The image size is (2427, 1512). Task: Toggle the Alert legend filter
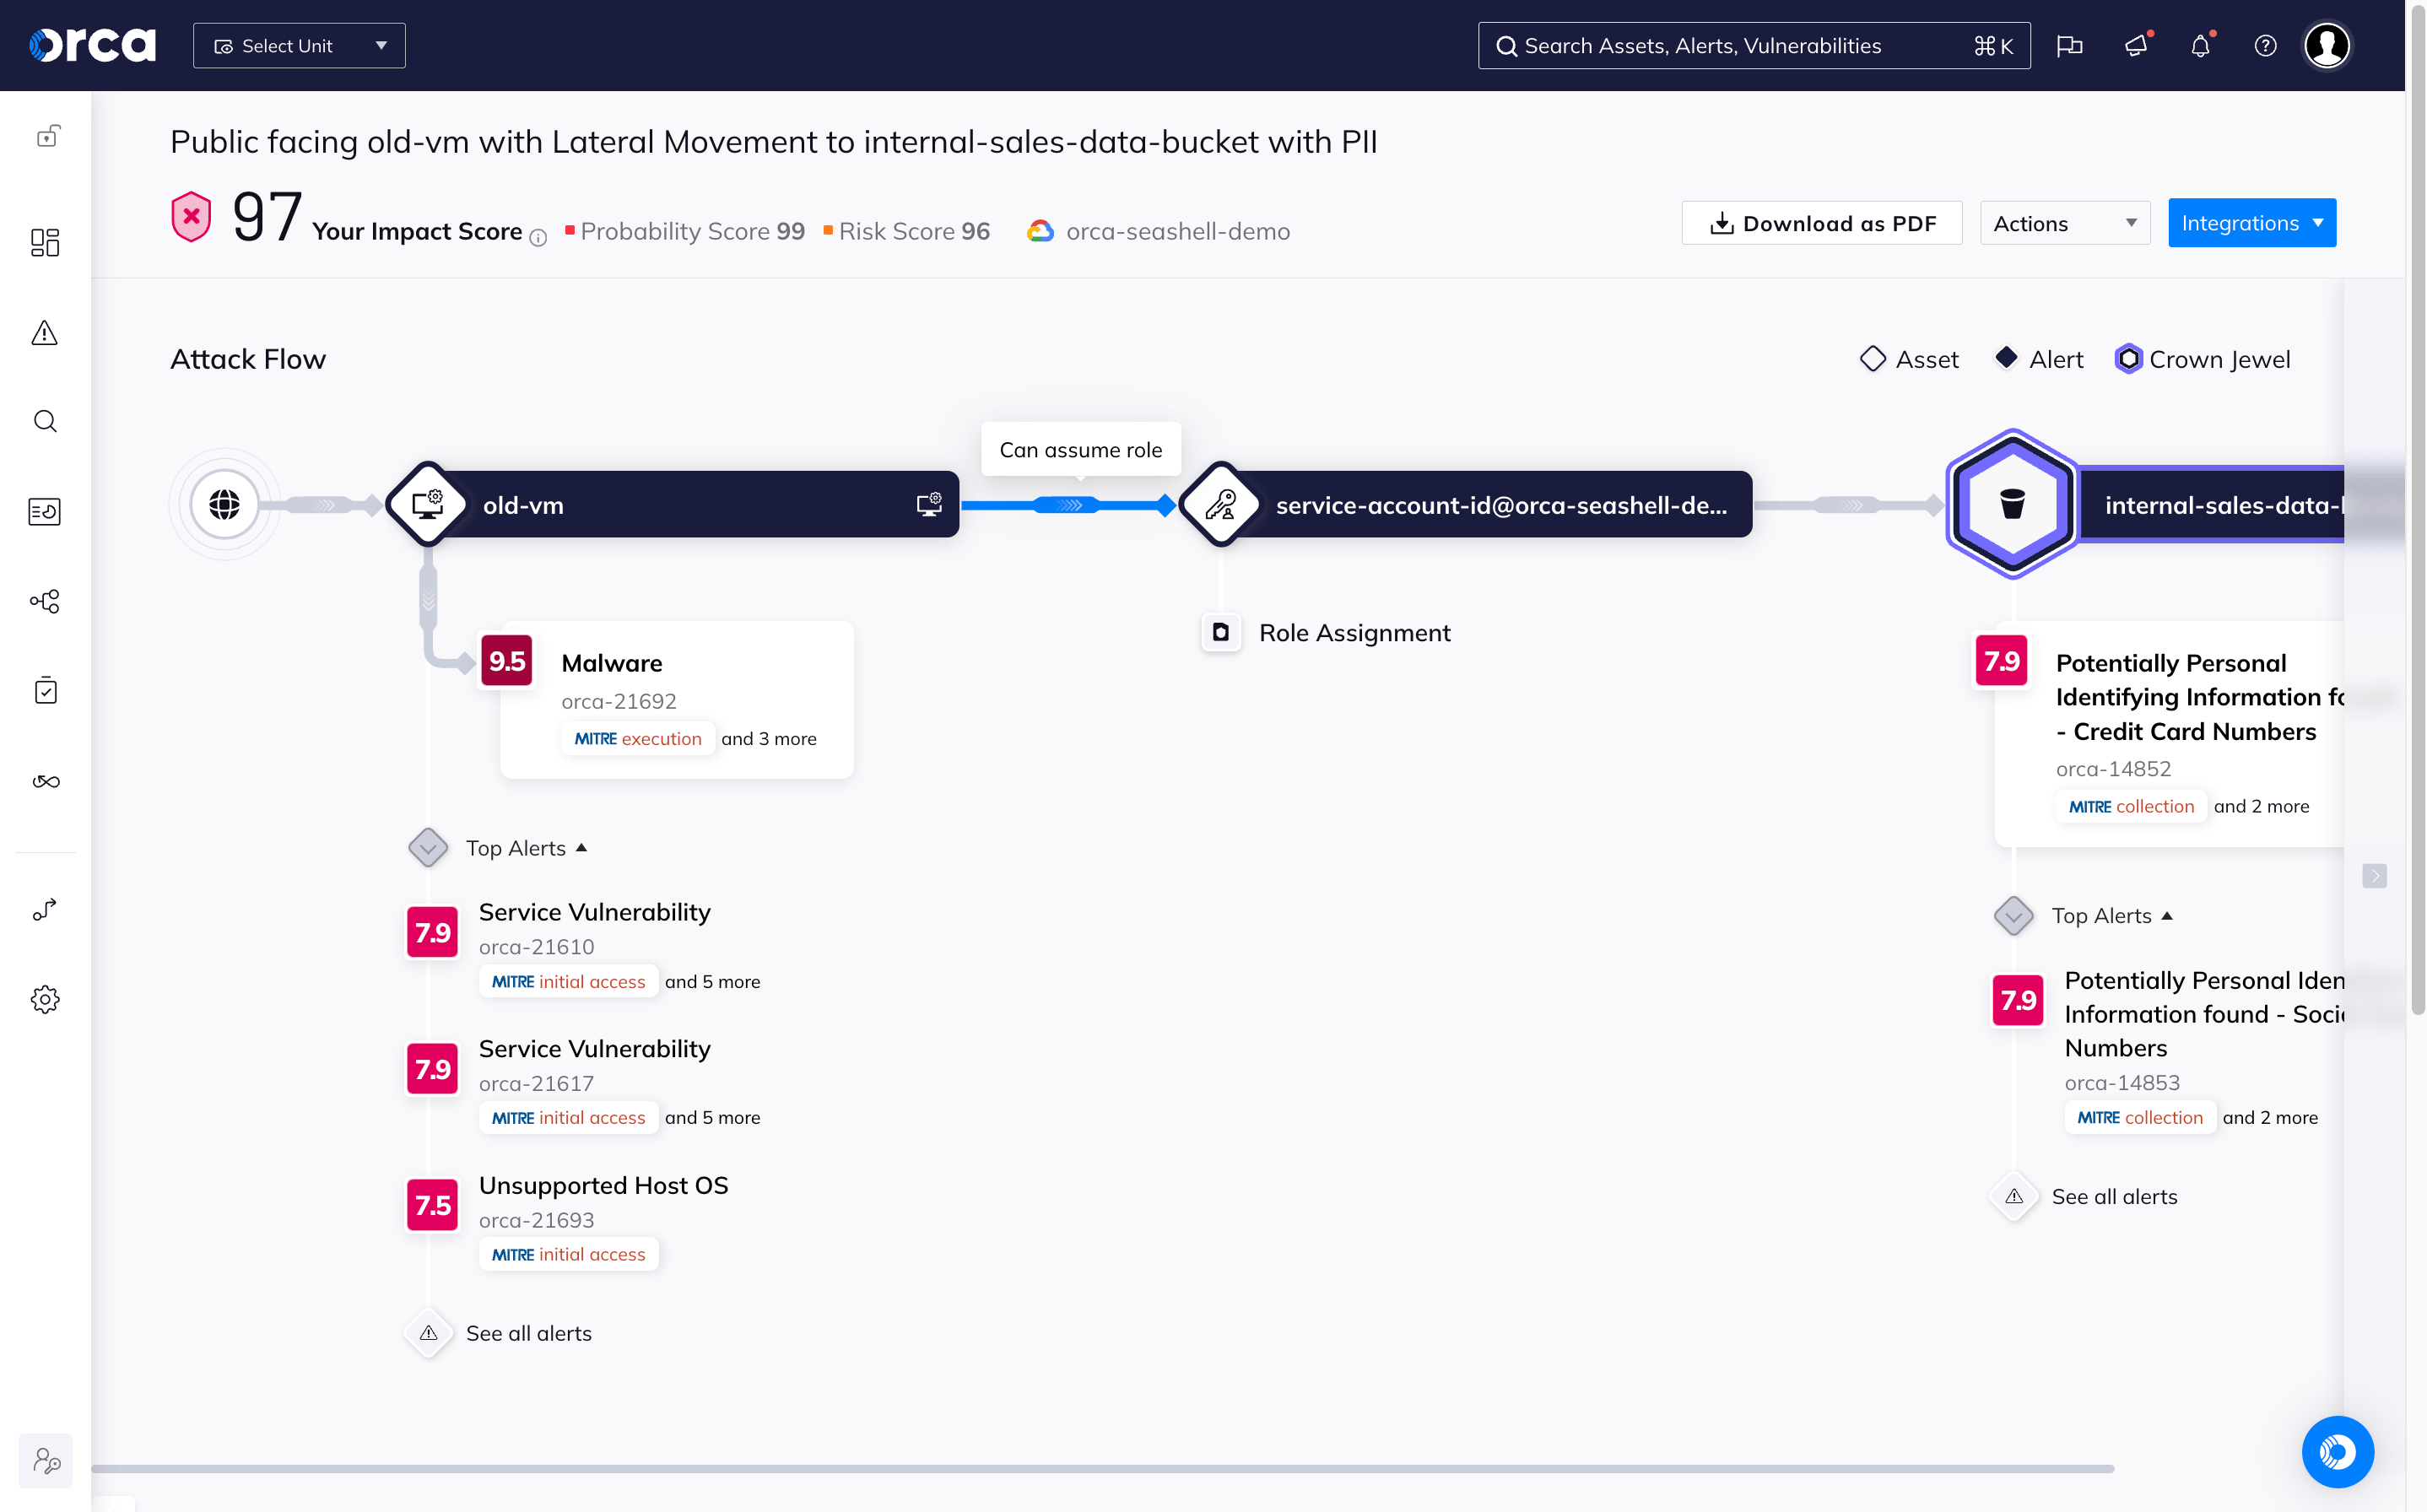[2038, 359]
